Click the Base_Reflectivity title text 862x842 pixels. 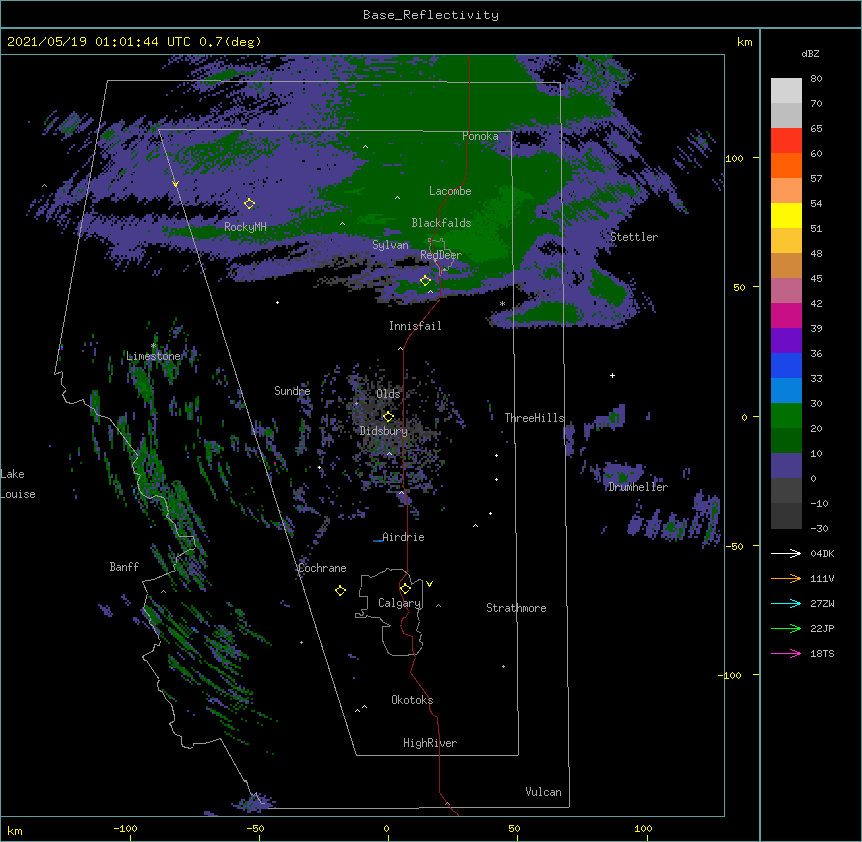[430, 15]
